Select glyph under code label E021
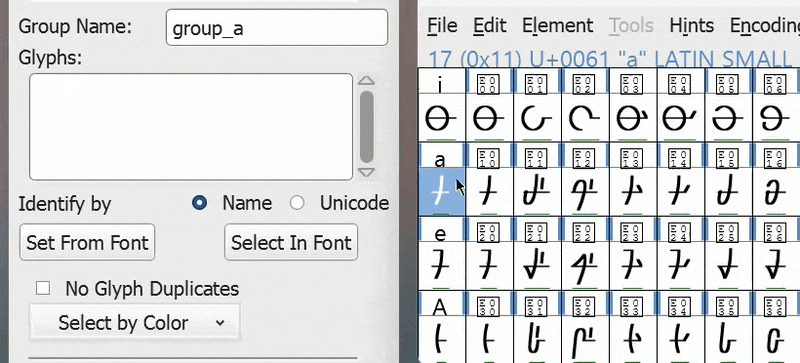The height and width of the screenshot is (363, 800). click(537, 265)
